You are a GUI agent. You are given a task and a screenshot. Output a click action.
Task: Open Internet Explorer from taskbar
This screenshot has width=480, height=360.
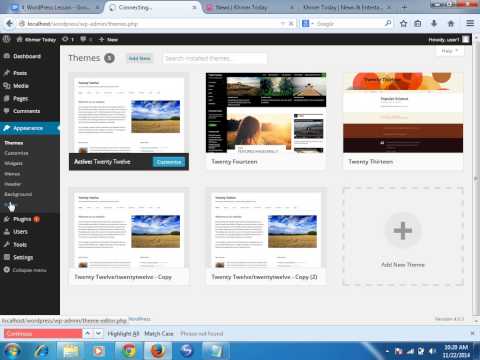[41, 351]
